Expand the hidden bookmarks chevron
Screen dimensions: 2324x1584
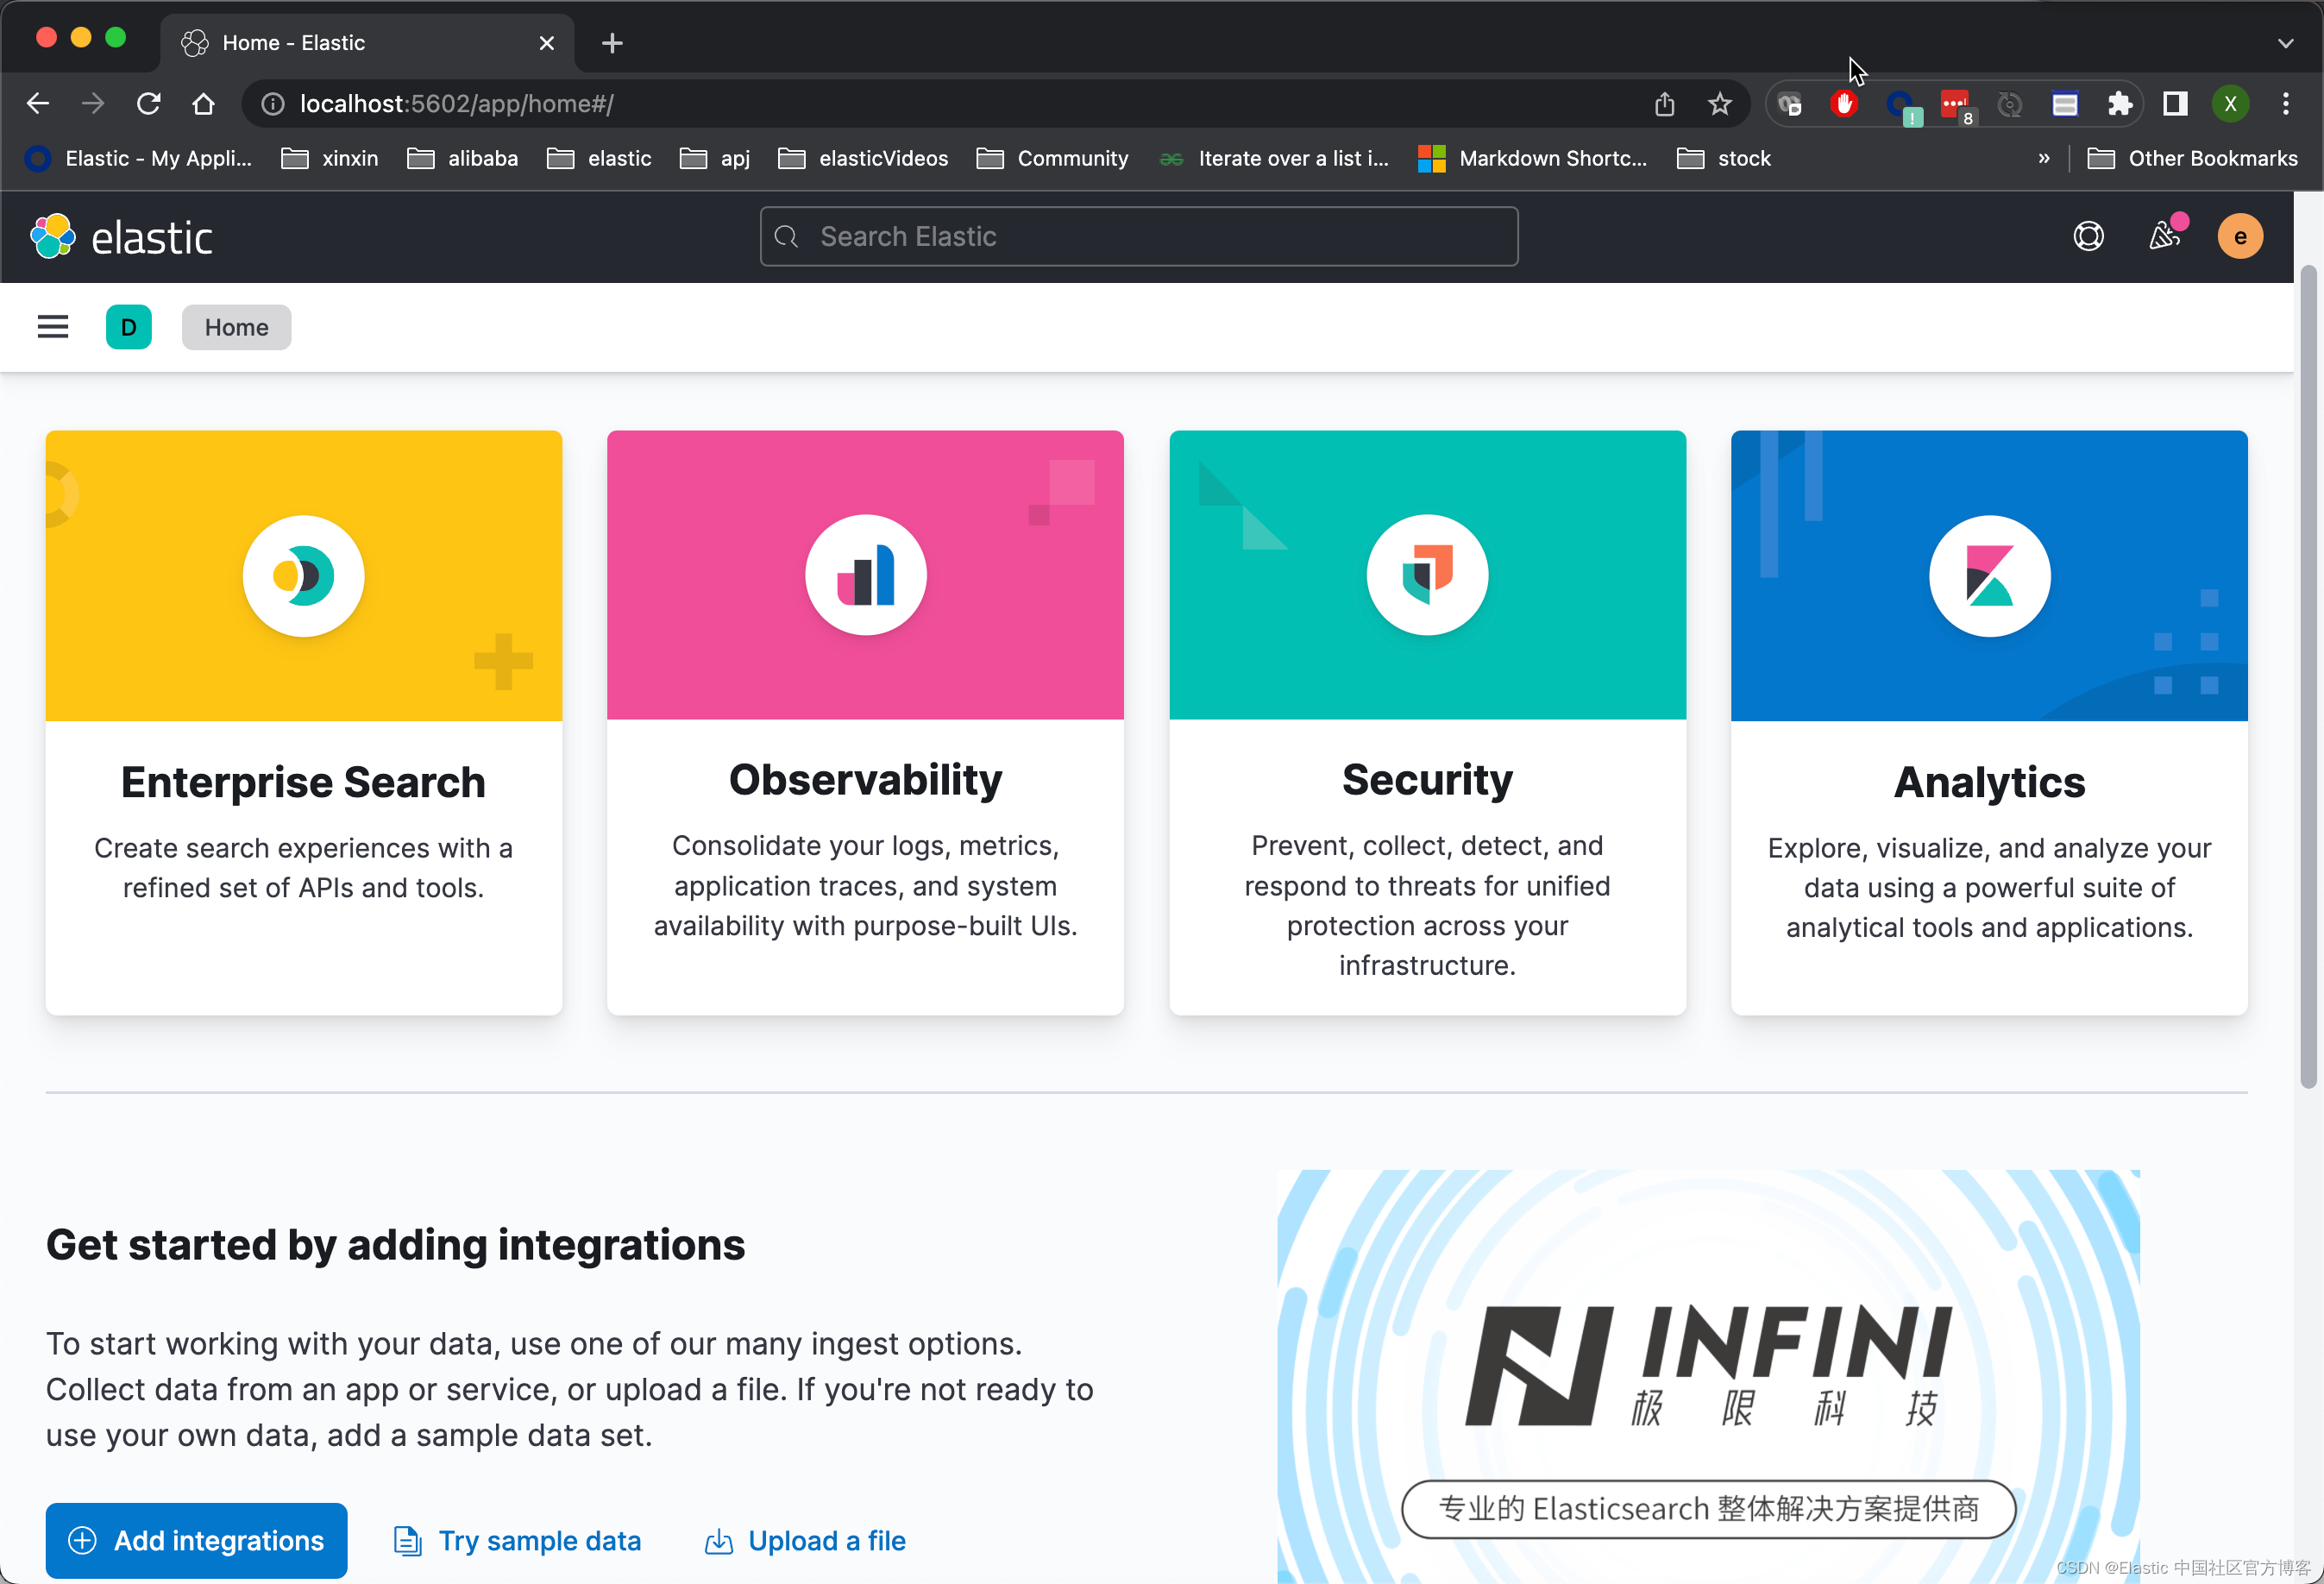(x=2044, y=158)
